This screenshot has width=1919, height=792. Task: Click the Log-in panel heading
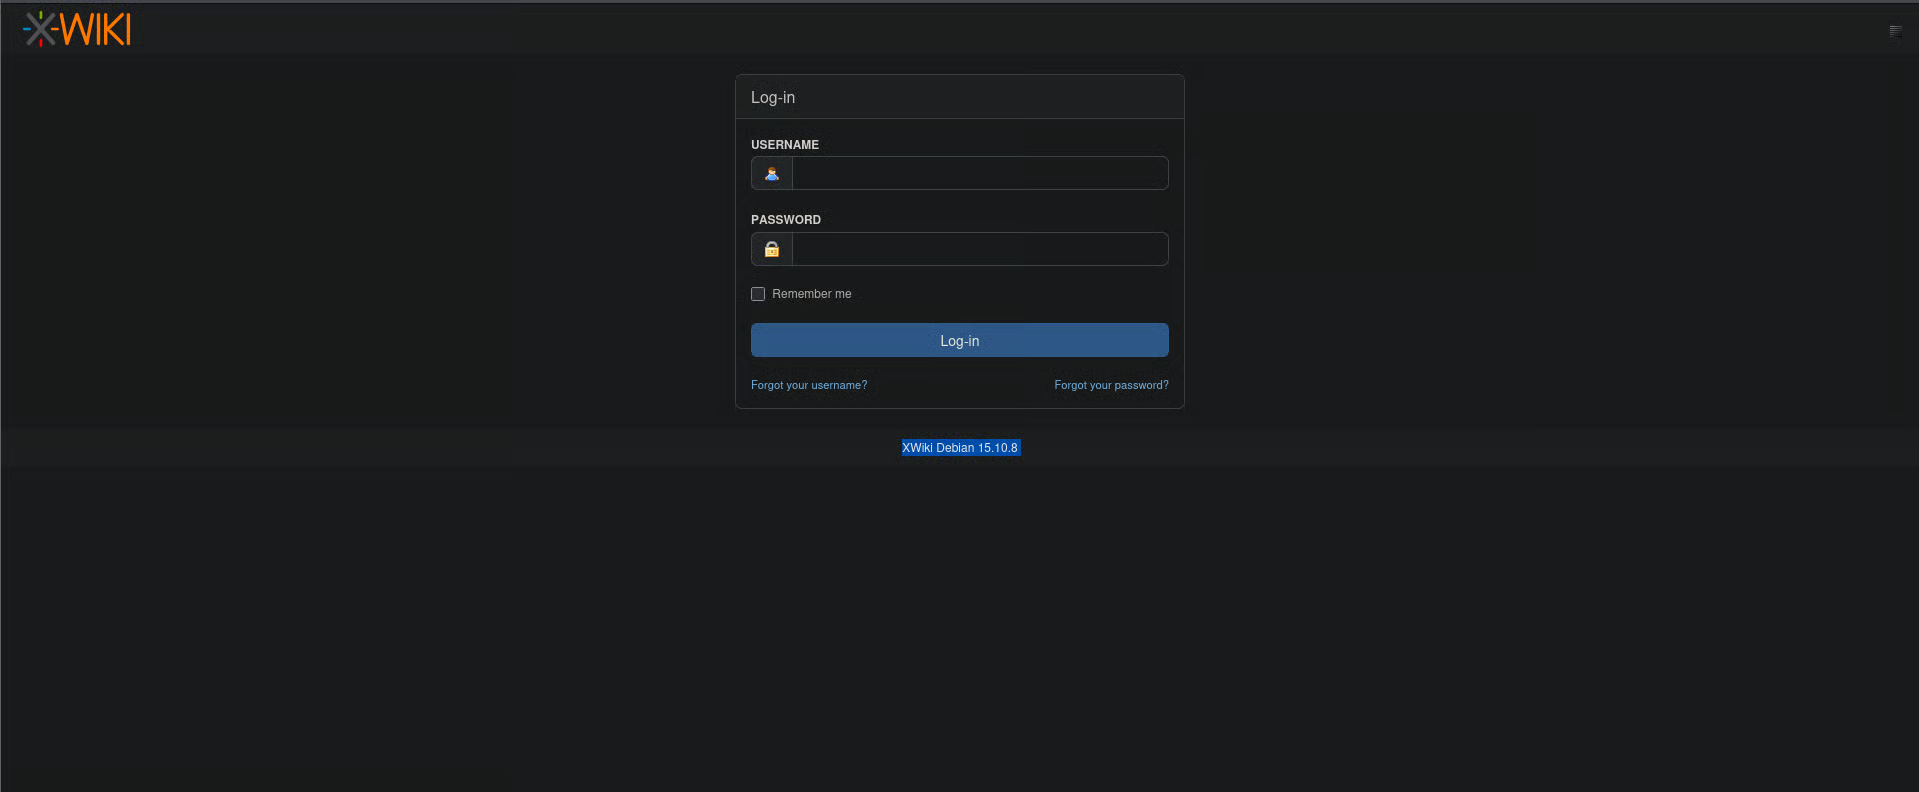773,97
